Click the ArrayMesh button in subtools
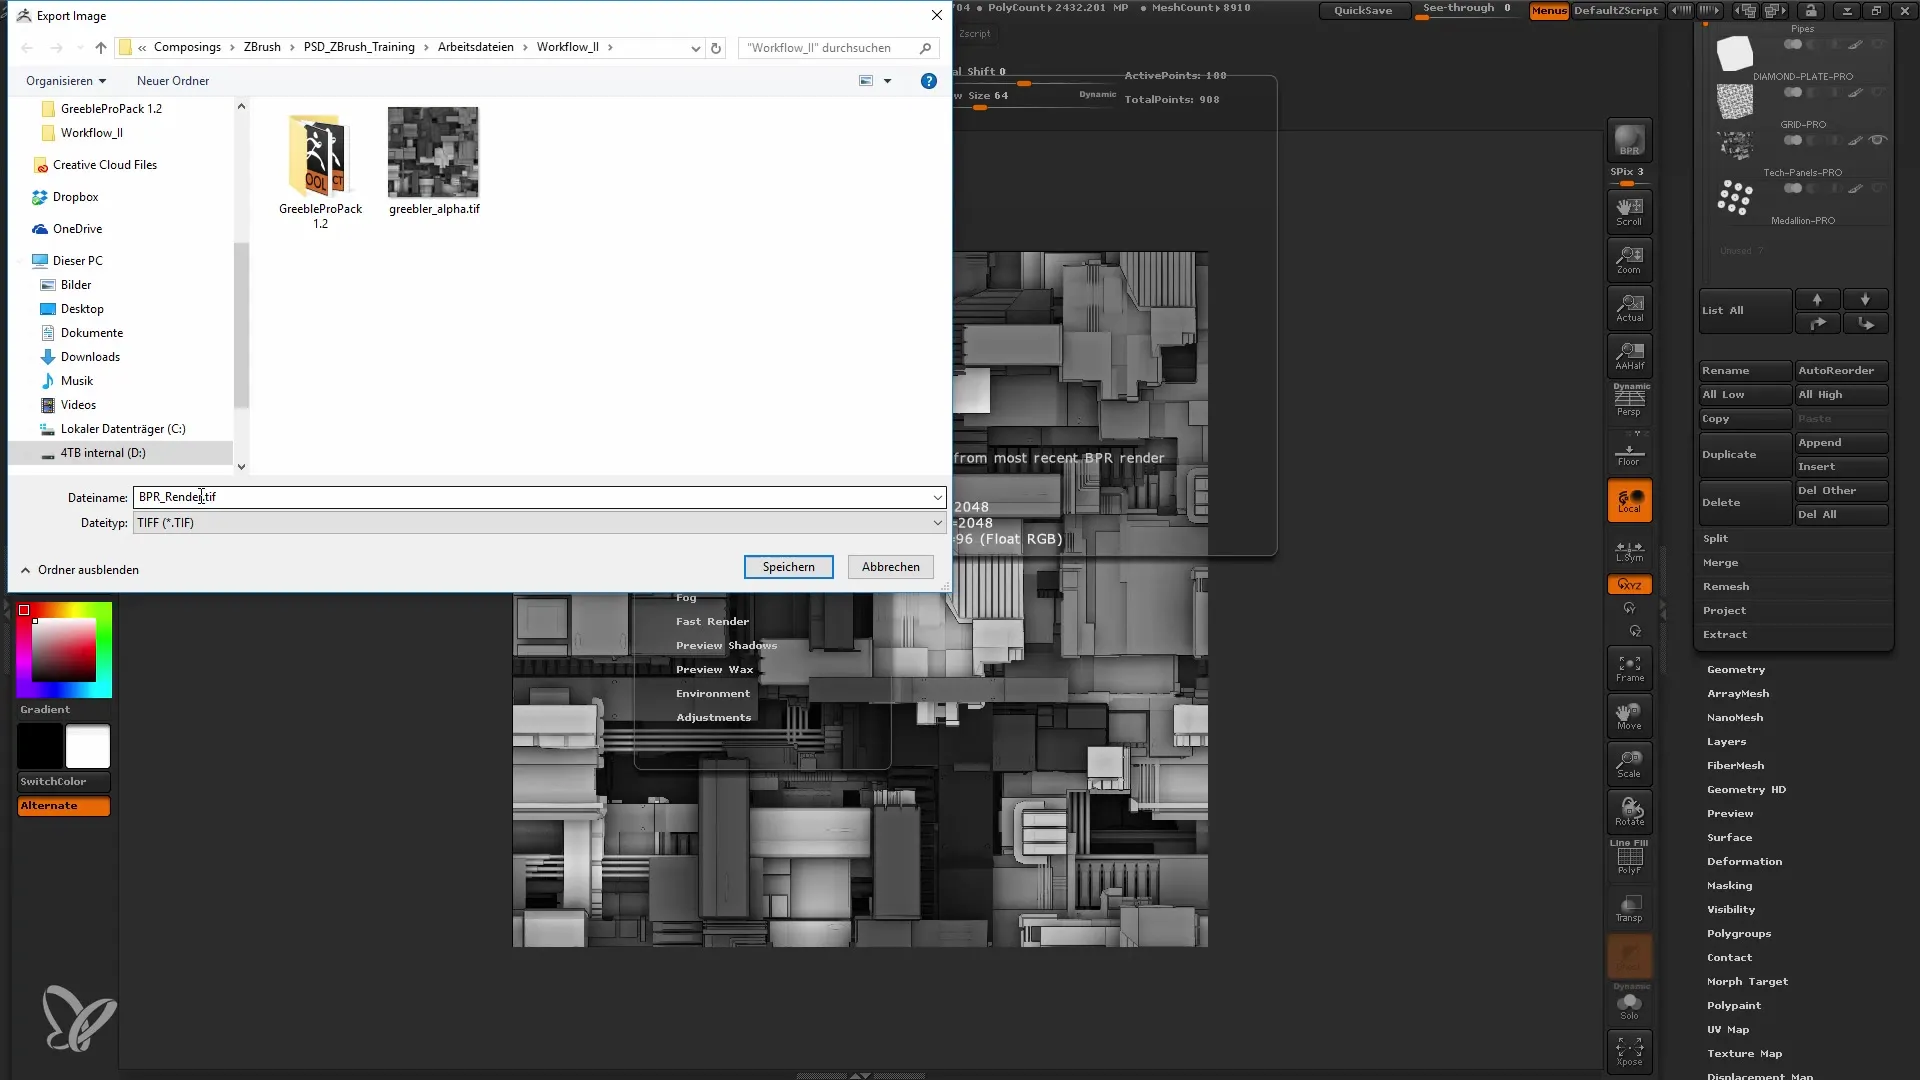This screenshot has width=1920, height=1080. [1738, 692]
